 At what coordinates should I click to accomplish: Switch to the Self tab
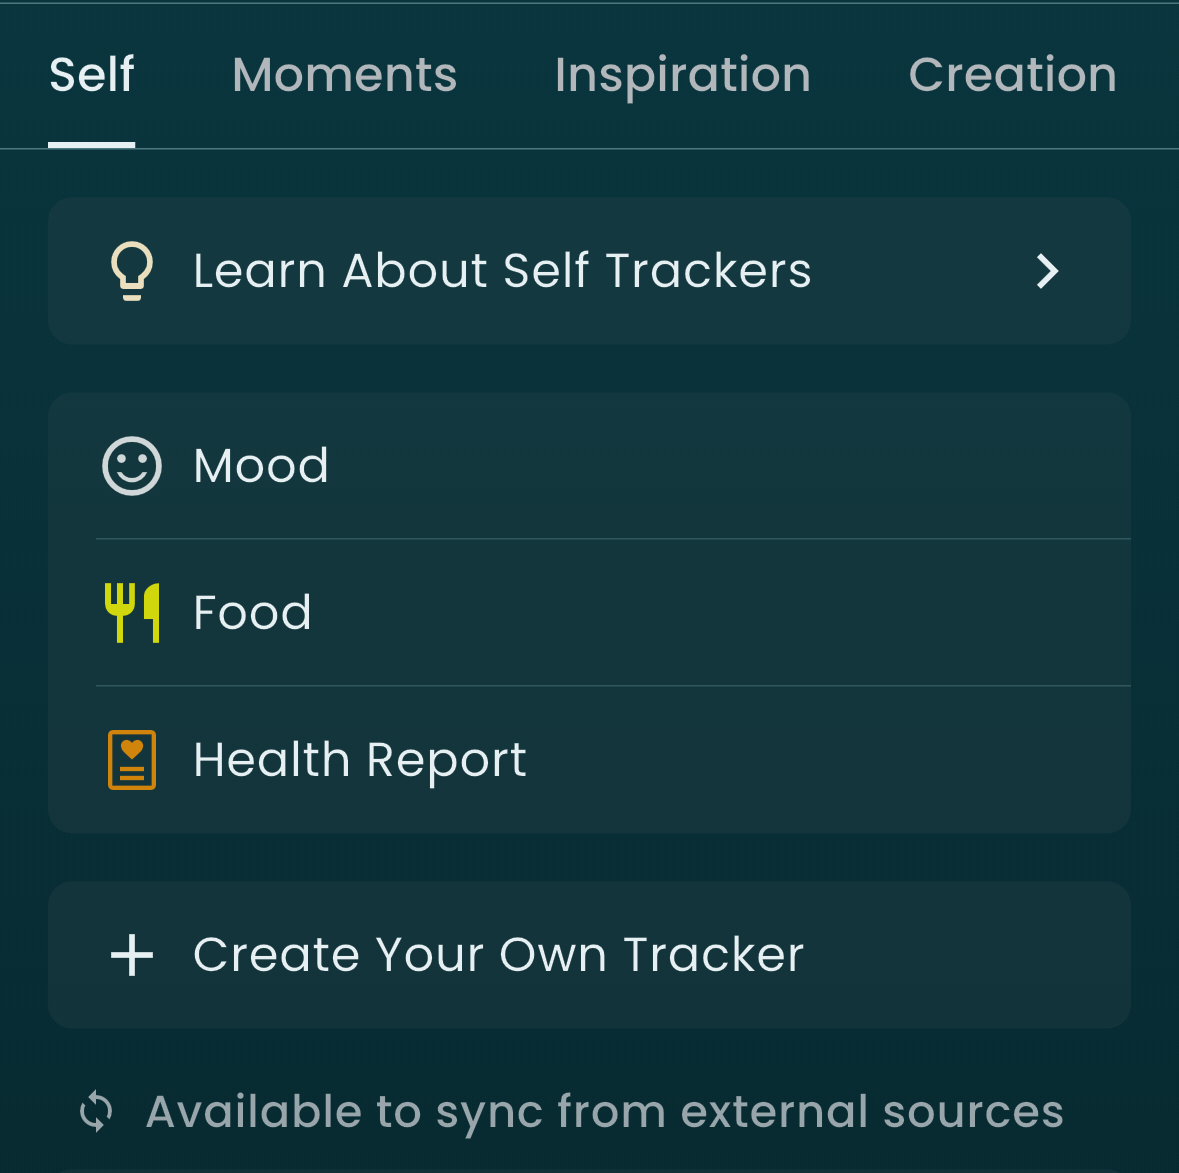(91, 75)
